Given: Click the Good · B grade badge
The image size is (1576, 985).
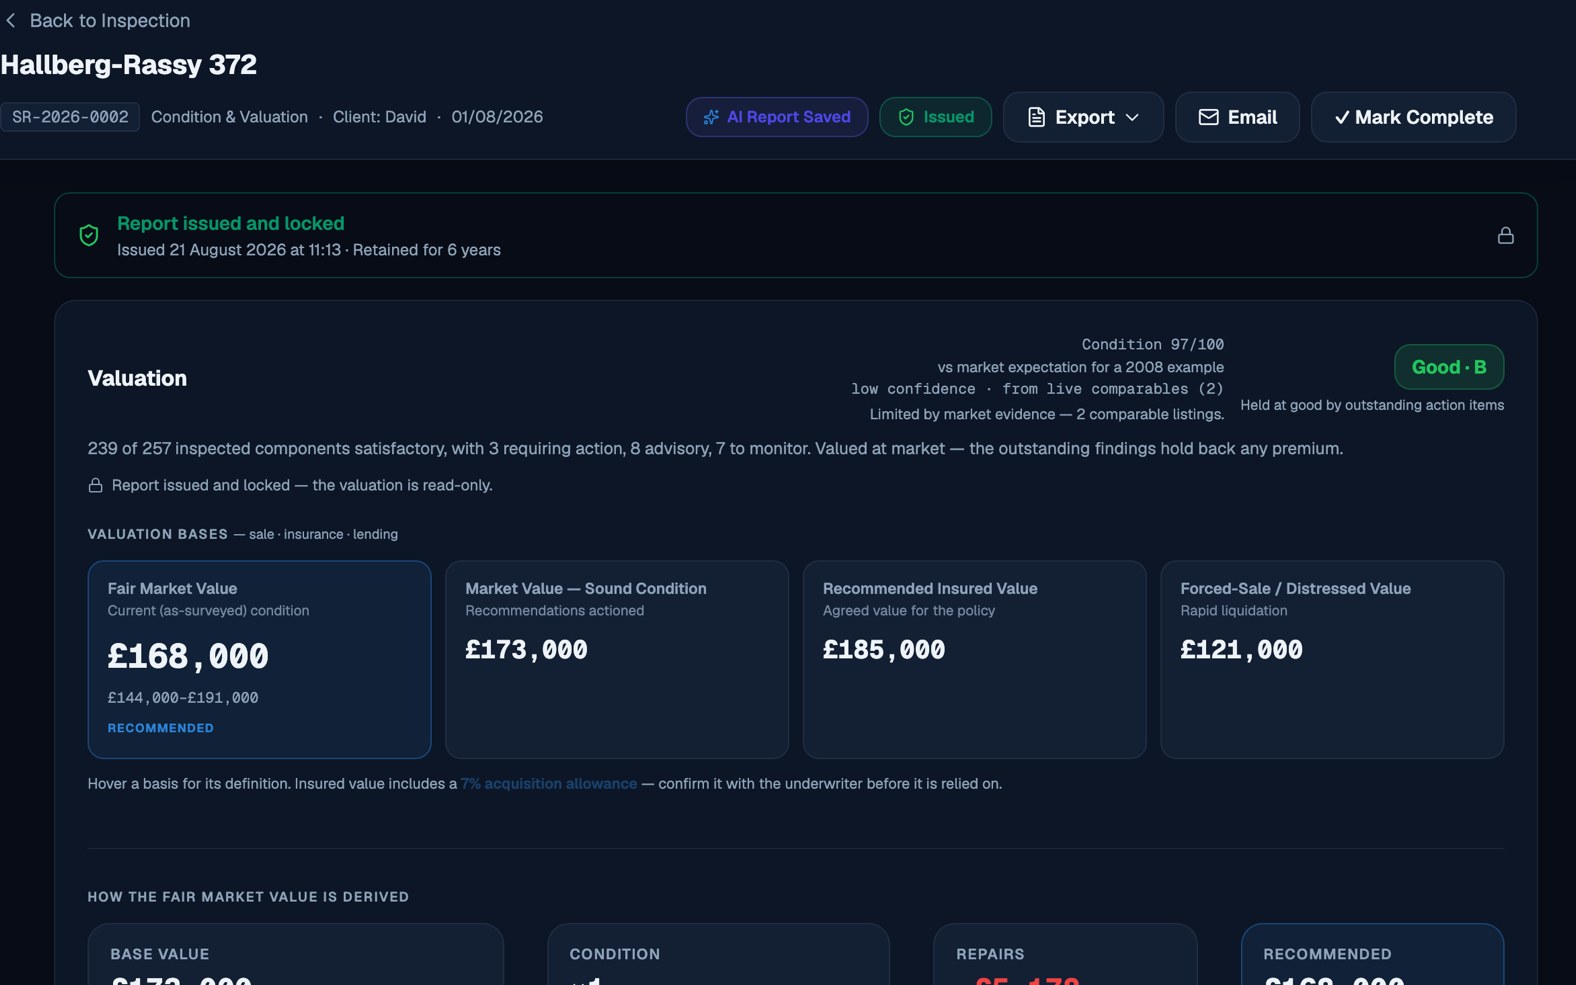Looking at the screenshot, I should point(1449,367).
